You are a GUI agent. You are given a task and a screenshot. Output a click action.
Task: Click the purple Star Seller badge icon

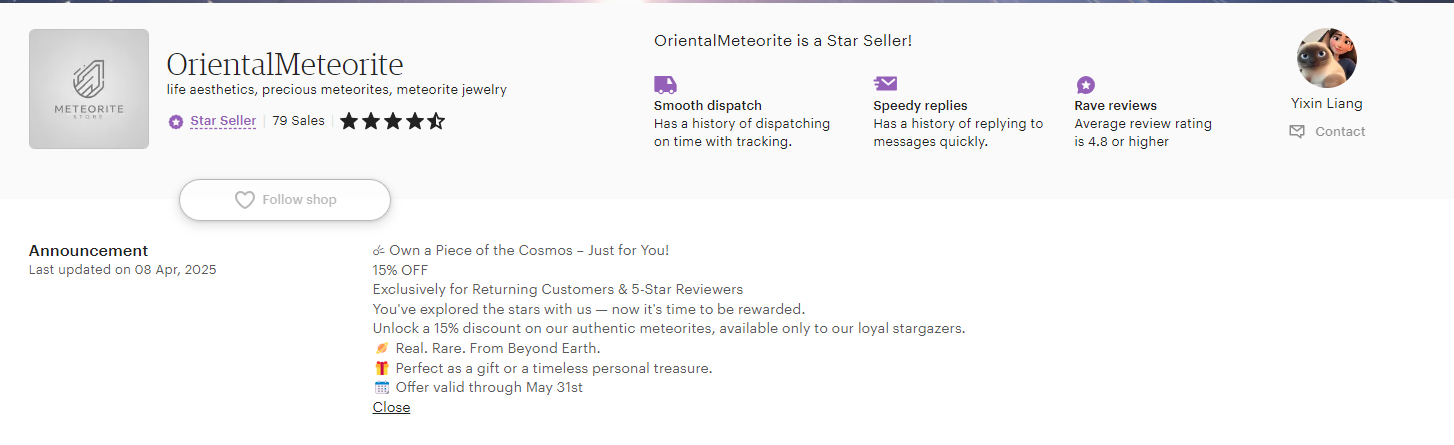pos(176,121)
